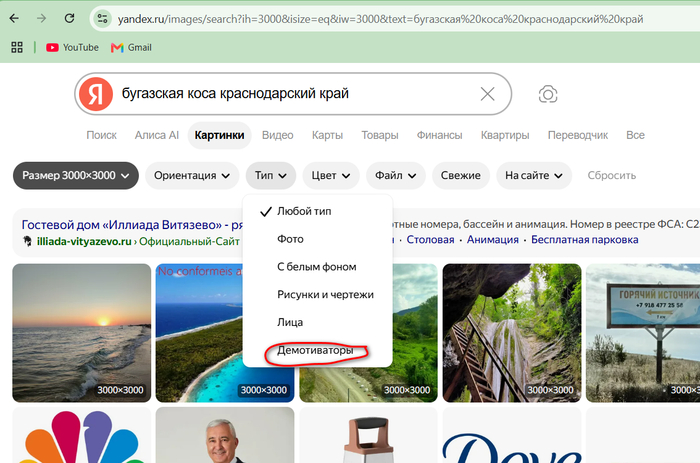The image size is (700, 463).
Task: Open the site information icon in the address bar
Action: tap(103, 19)
